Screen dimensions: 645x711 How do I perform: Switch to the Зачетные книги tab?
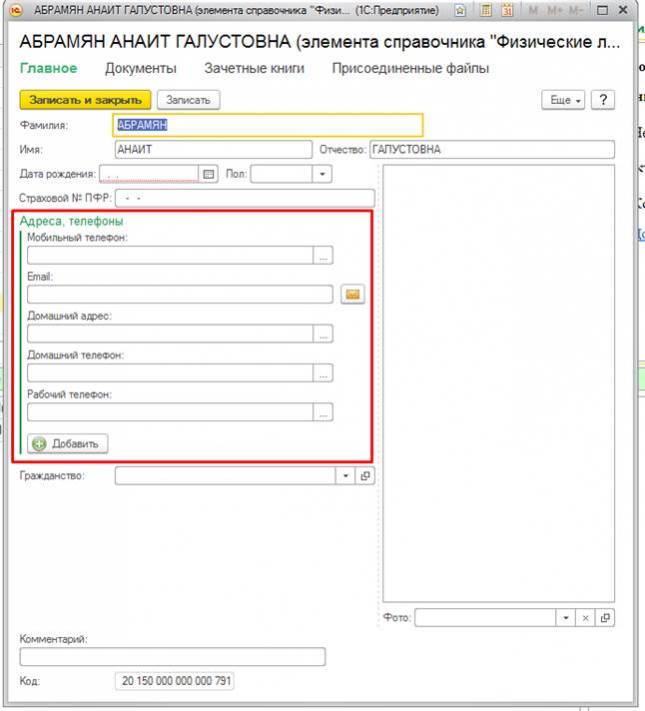[254, 69]
